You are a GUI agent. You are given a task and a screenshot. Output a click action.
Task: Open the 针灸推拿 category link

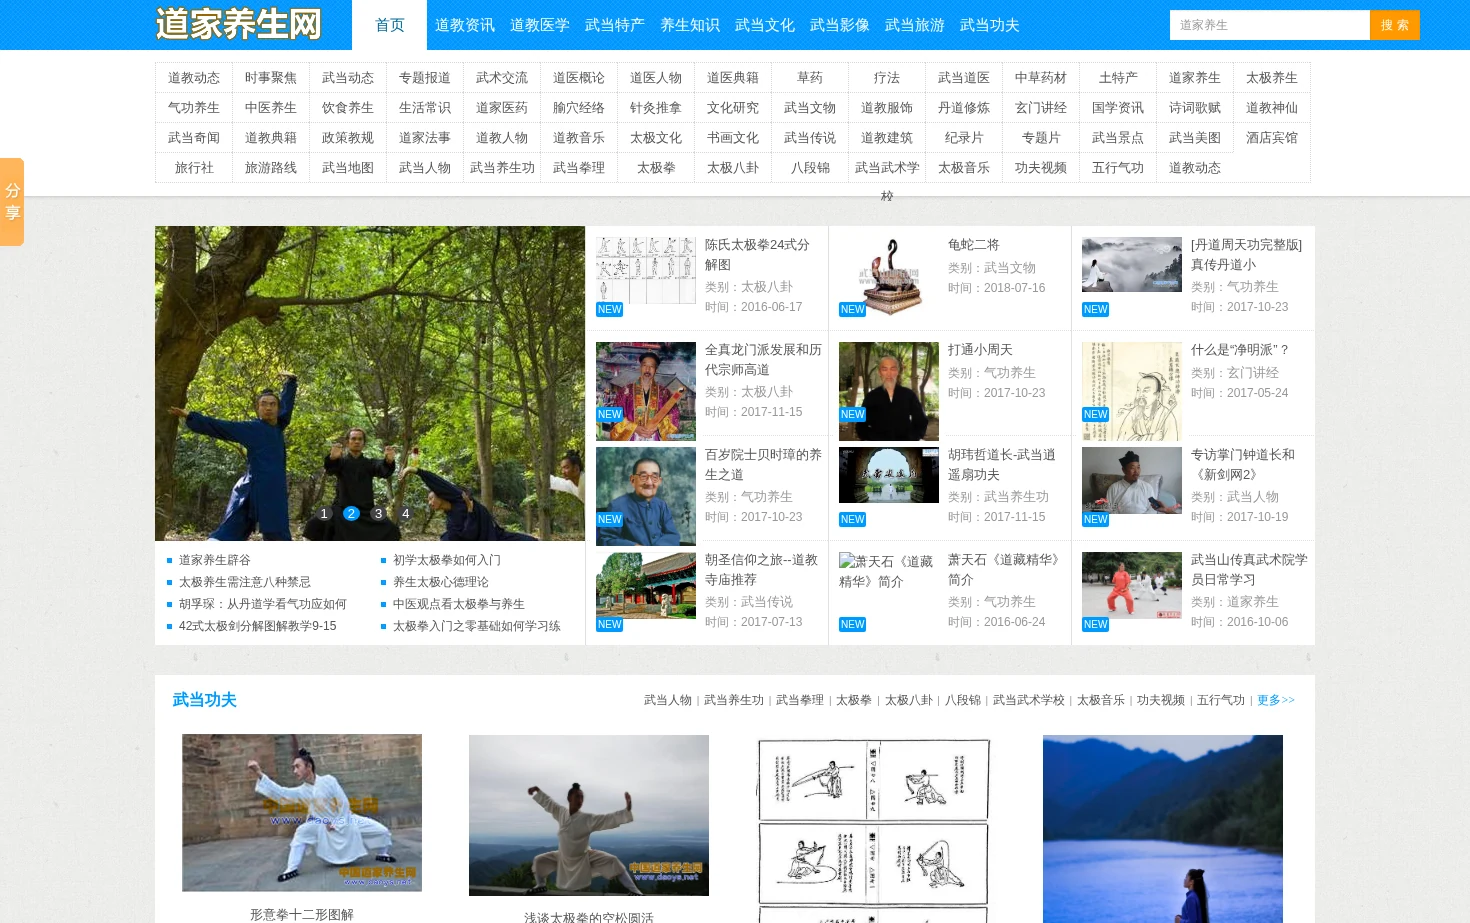point(656,108)
